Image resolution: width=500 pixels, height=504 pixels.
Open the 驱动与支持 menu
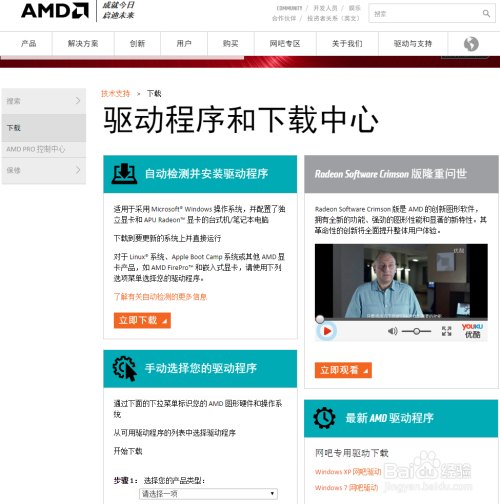413,44
